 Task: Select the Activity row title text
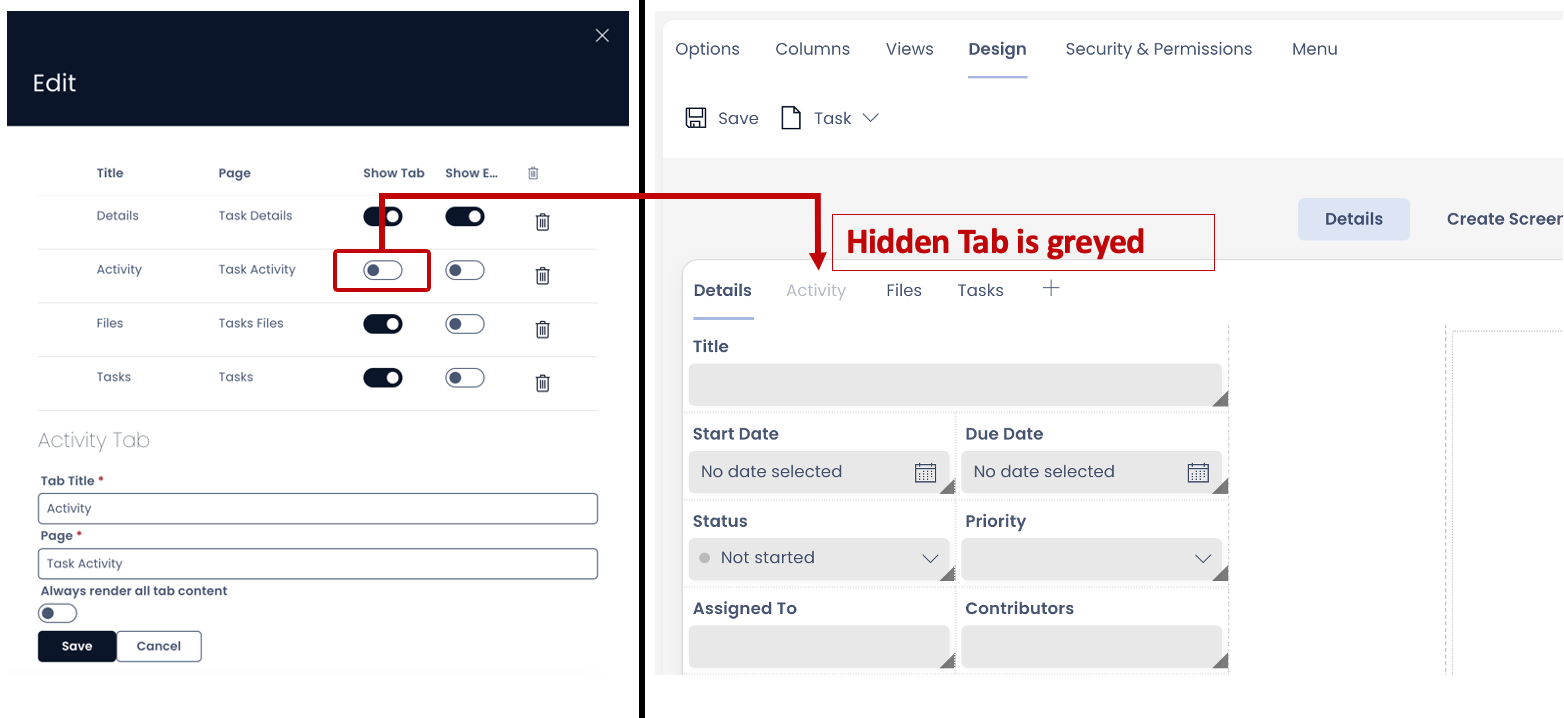119,270
